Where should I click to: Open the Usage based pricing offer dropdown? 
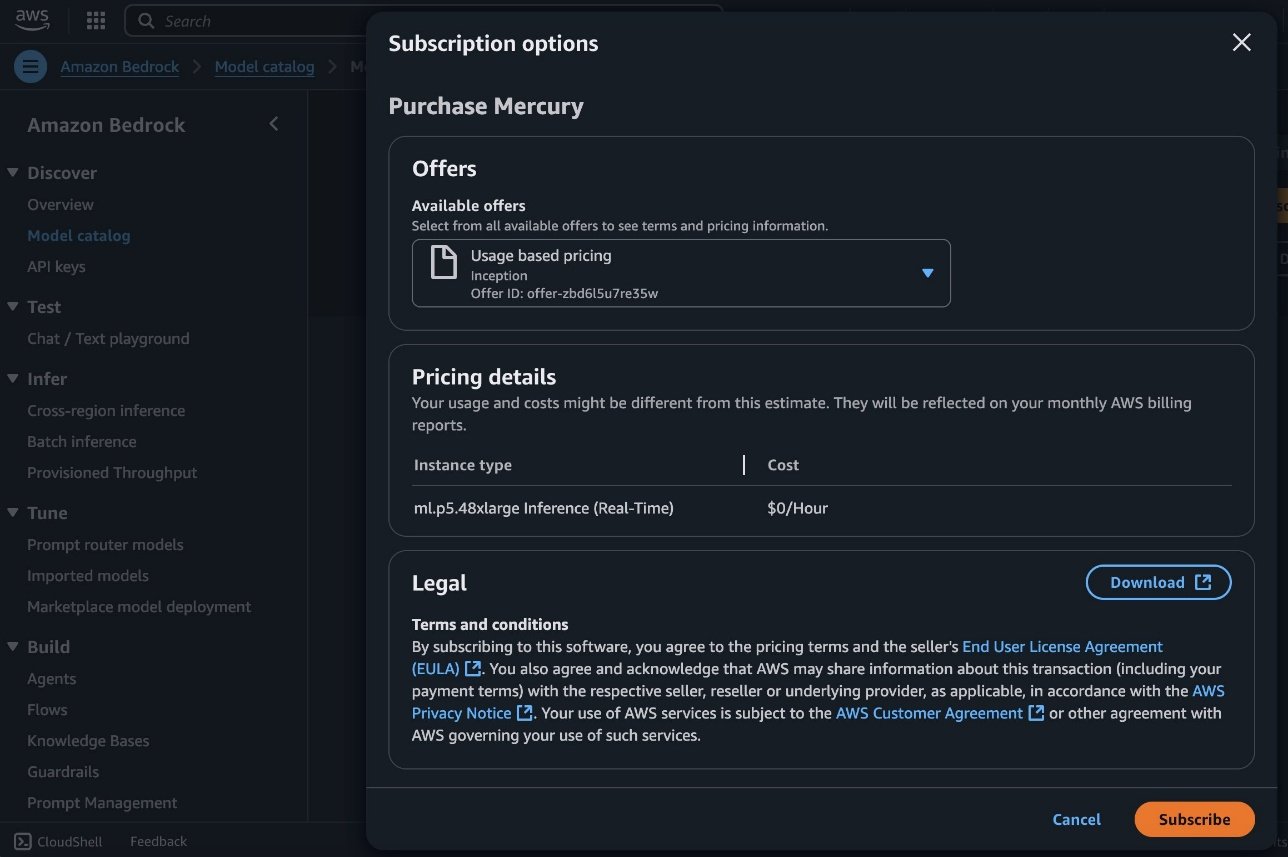(681, 273)
